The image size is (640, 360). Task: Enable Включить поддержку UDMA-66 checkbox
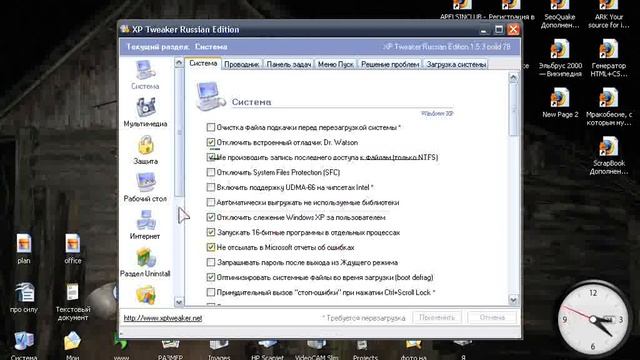pyautogui.click(x=211, y=187)
